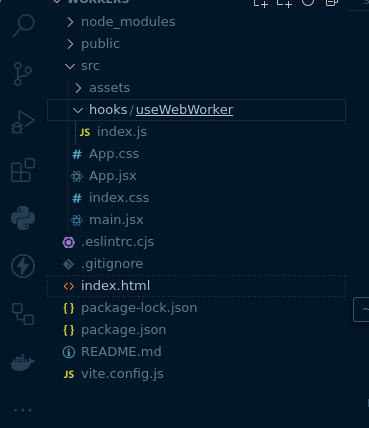
Task: Open the Python extension panel
Action: click(23, 218)
